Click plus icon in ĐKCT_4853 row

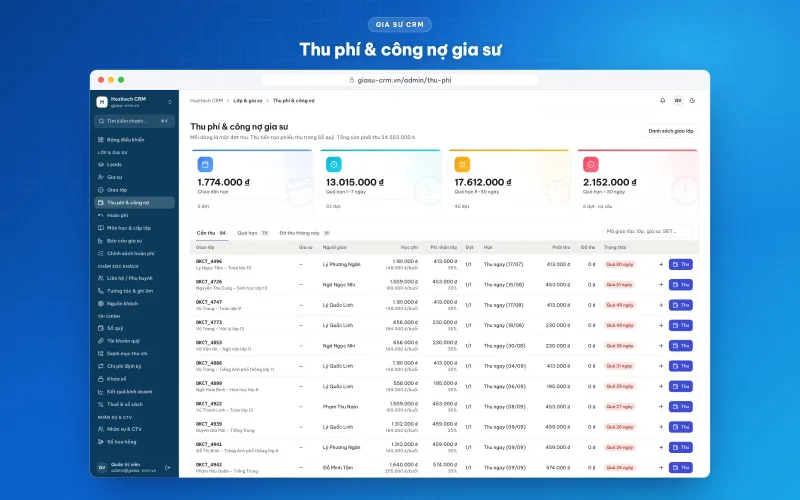tap(661, 345)
